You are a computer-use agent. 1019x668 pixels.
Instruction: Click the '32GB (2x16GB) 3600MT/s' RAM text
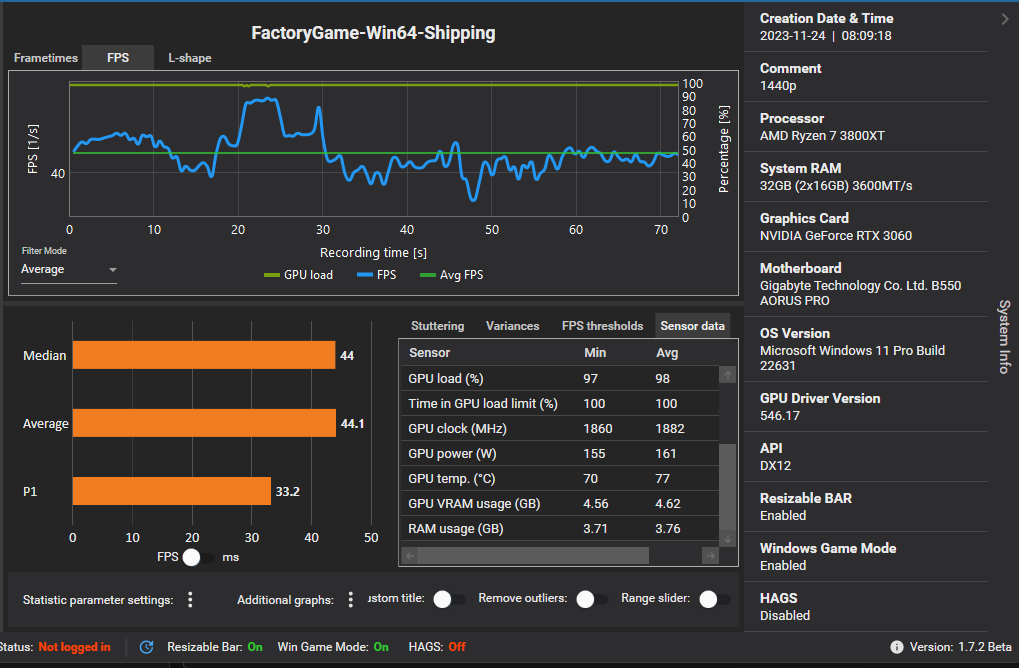pos(836,186)
